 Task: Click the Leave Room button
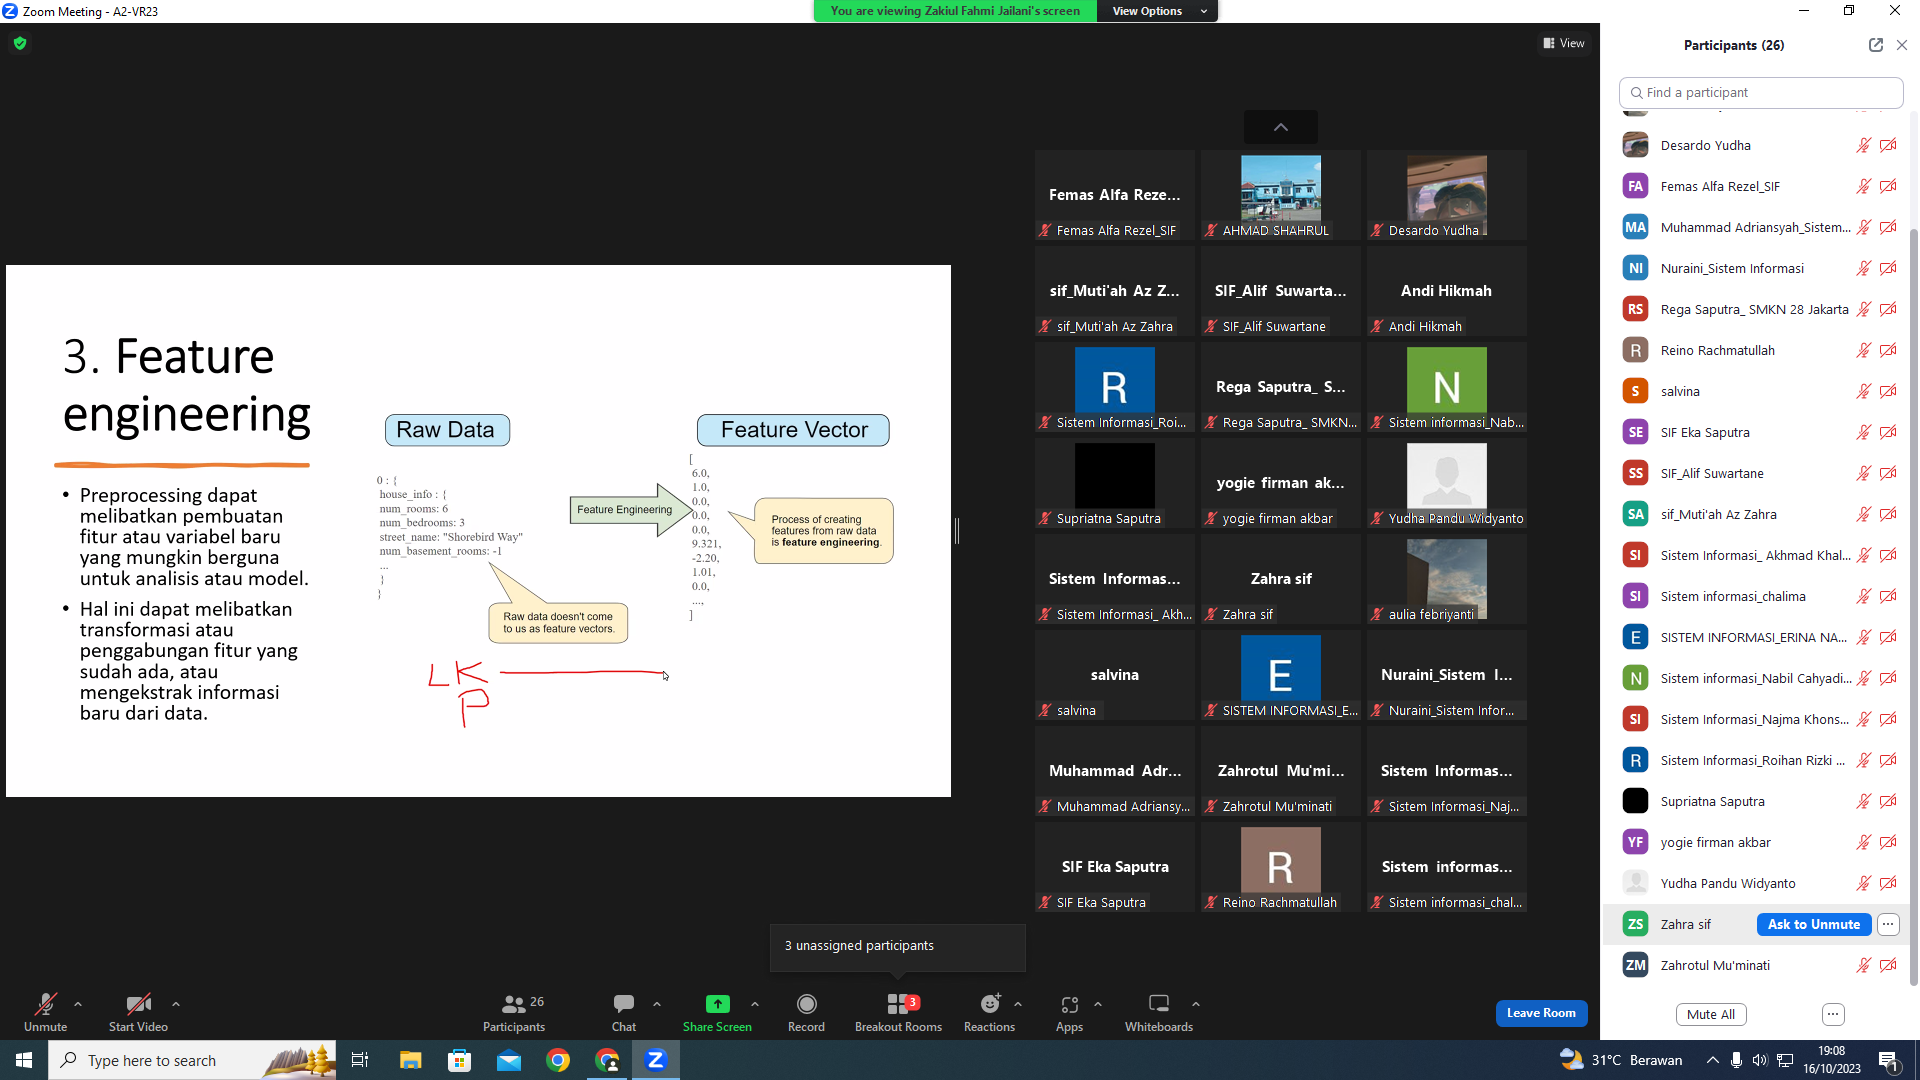click(1541, 1013)
